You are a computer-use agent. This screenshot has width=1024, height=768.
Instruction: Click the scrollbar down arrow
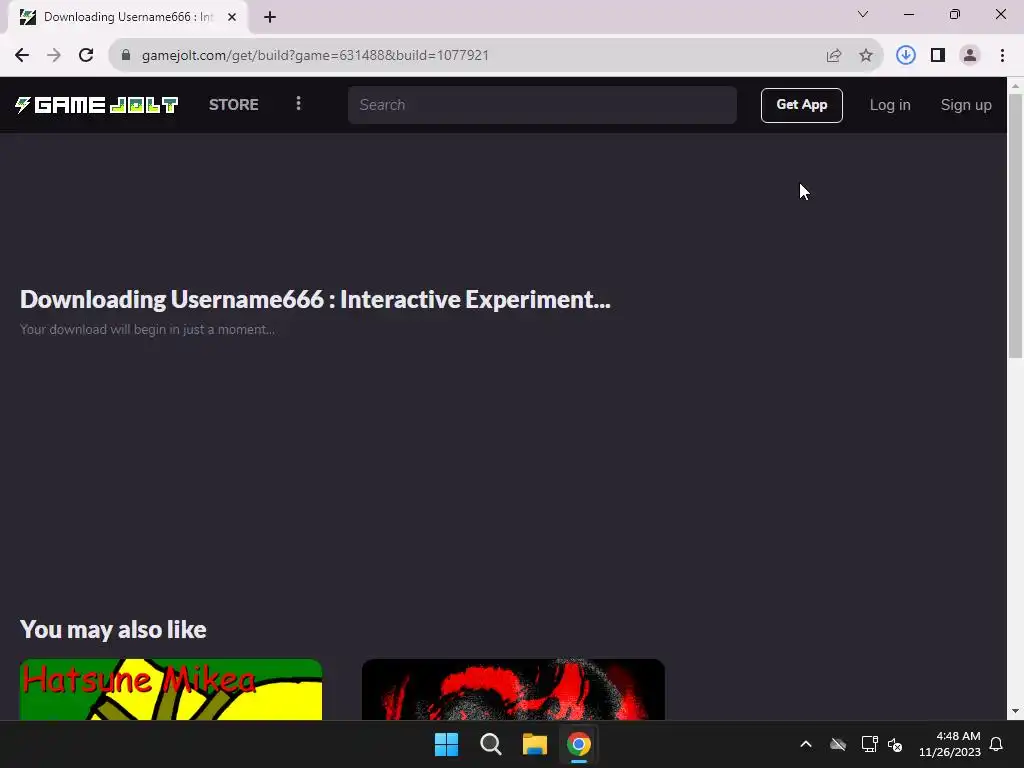pyautogui.click(x=1015, y=711)
